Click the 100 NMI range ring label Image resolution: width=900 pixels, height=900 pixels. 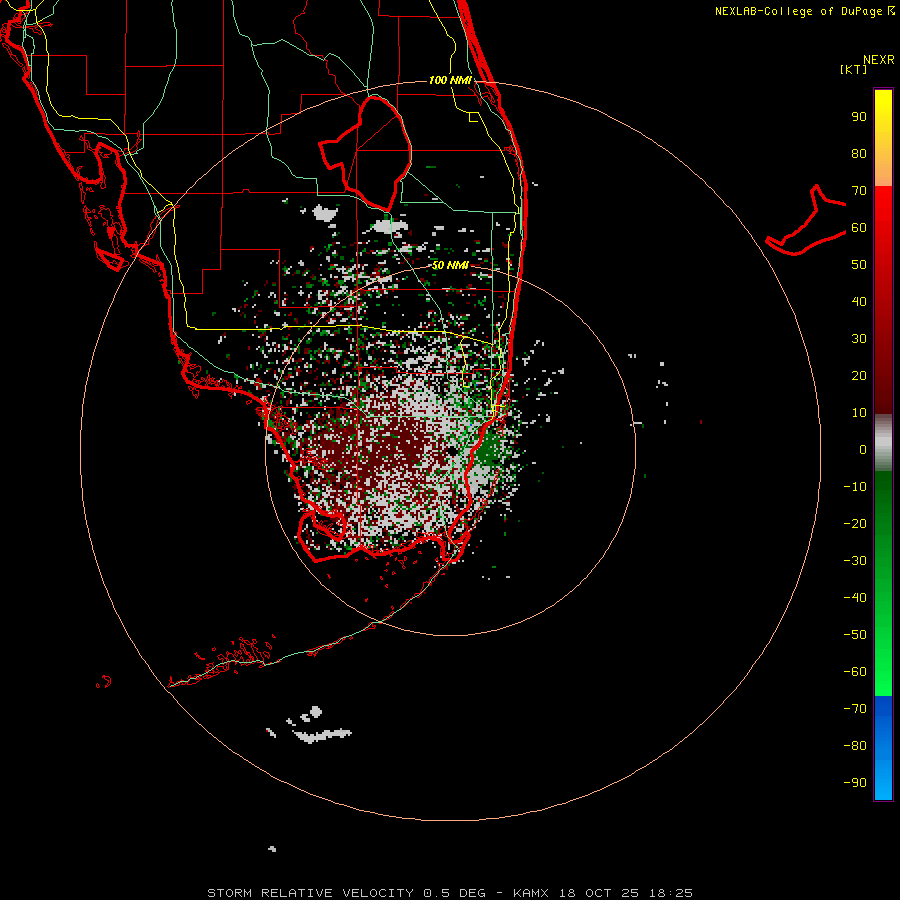(x=450, y=80)
